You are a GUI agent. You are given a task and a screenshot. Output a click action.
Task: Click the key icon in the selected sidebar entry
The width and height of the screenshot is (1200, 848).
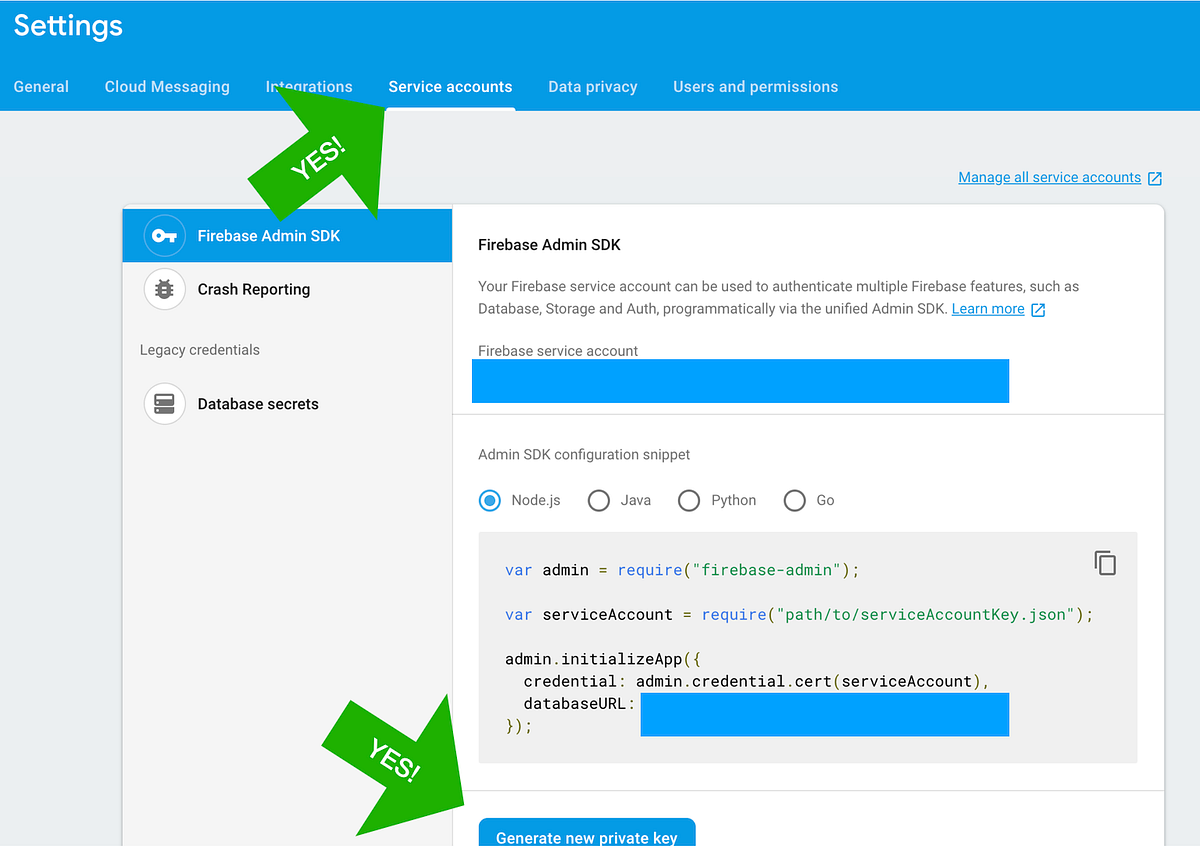pyautogui.click(x=164, y=235)
